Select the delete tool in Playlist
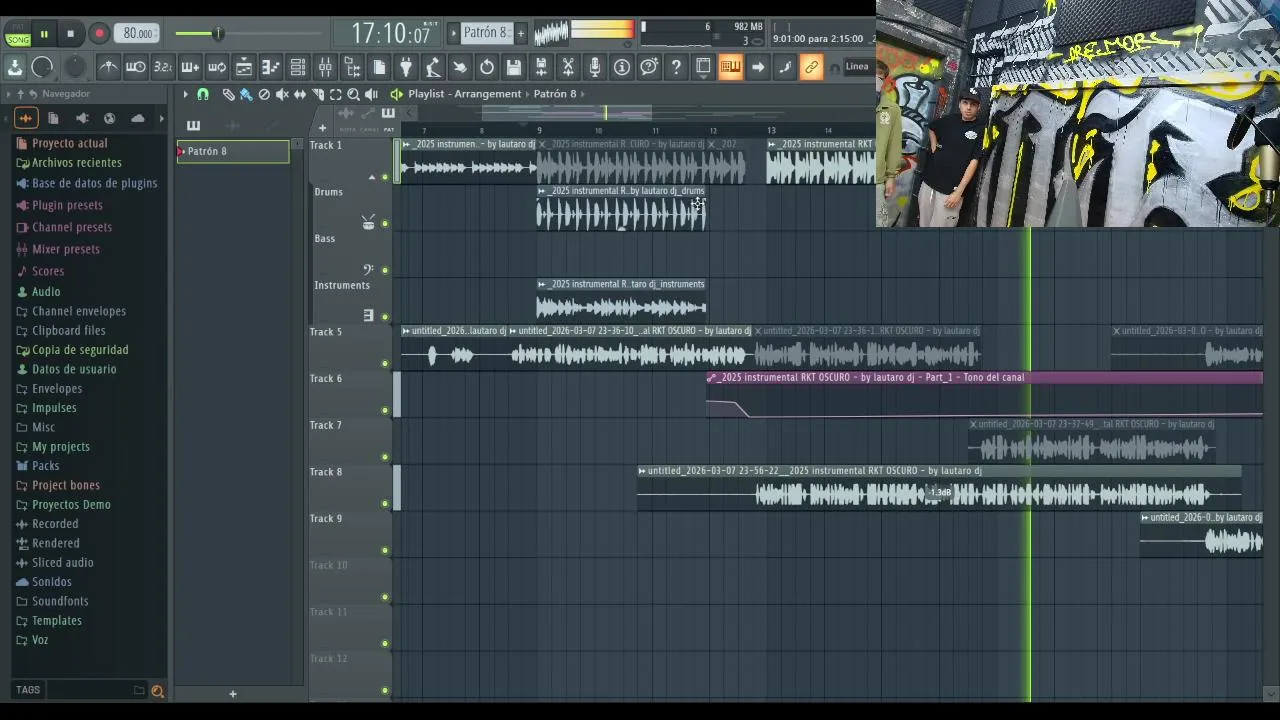 [x=264, y=94]
